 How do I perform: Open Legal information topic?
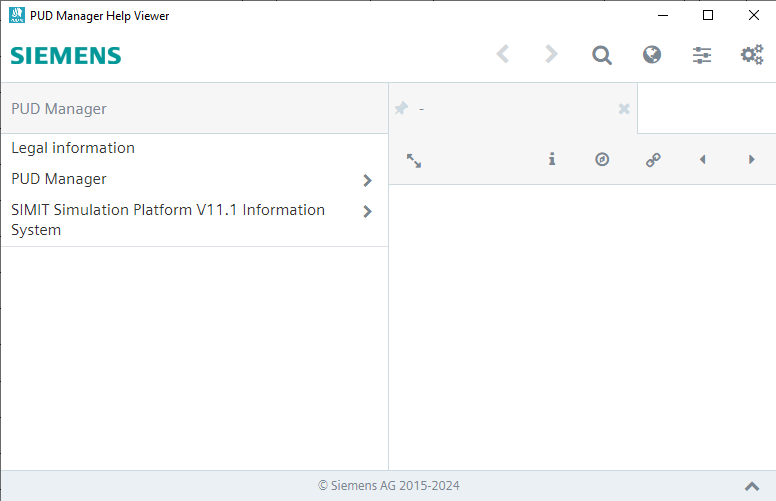73,148
